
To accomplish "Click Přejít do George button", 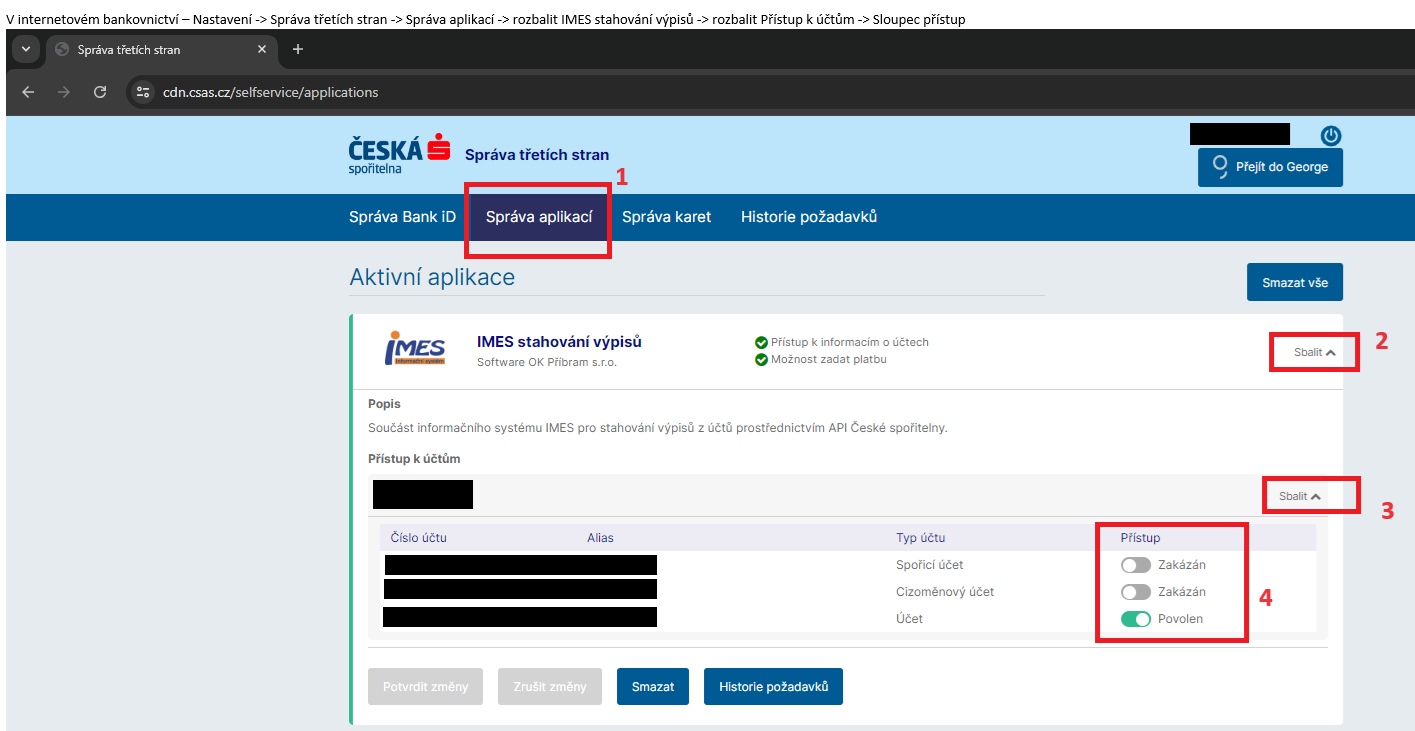I will (x=1270, y=167).
